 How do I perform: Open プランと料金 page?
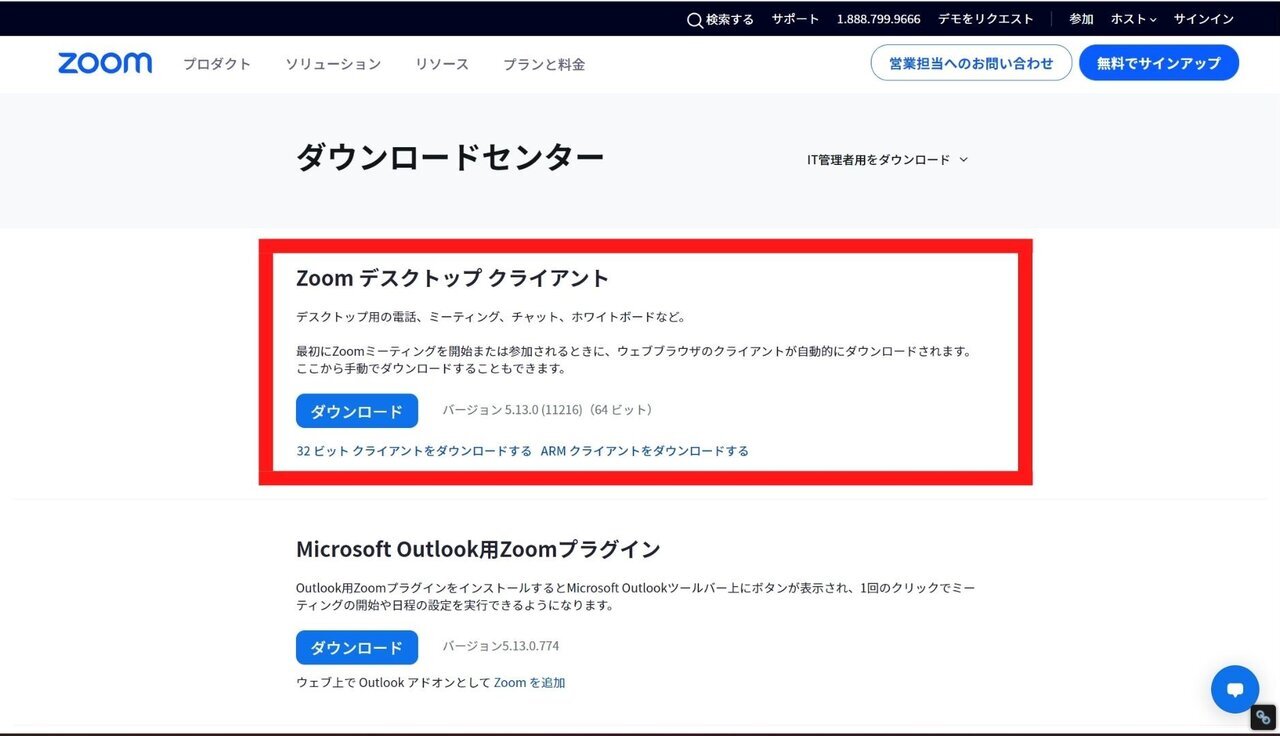click(544, 64)
